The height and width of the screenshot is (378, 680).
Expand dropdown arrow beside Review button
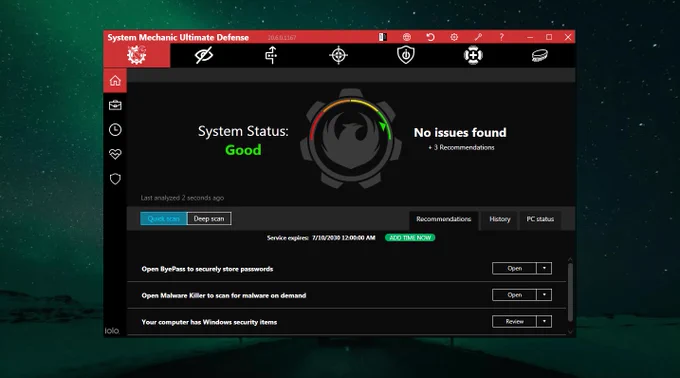click(x=544, y=321)
